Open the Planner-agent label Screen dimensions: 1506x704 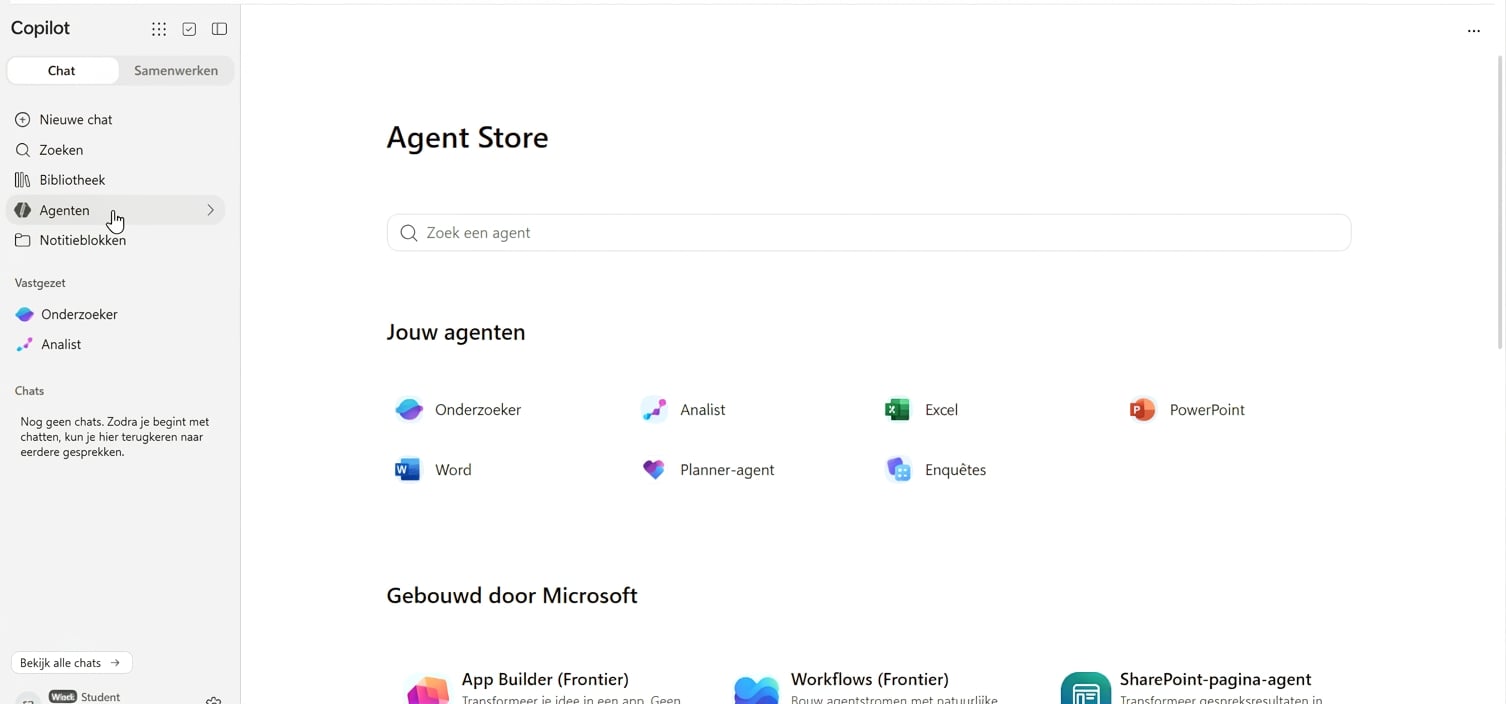point(727,470)
